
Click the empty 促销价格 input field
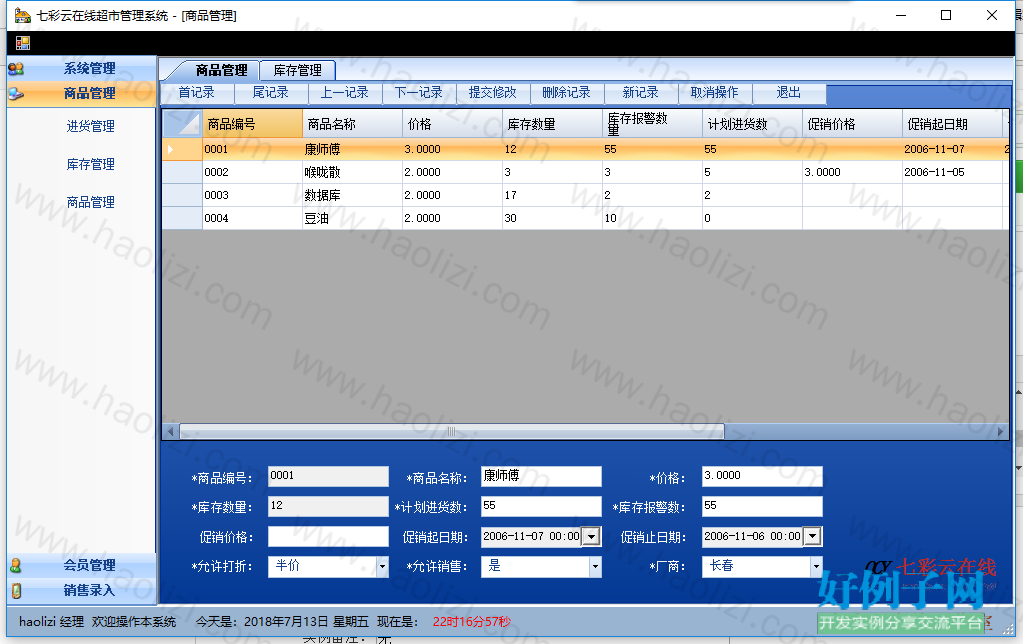click(x=328, y=536)
